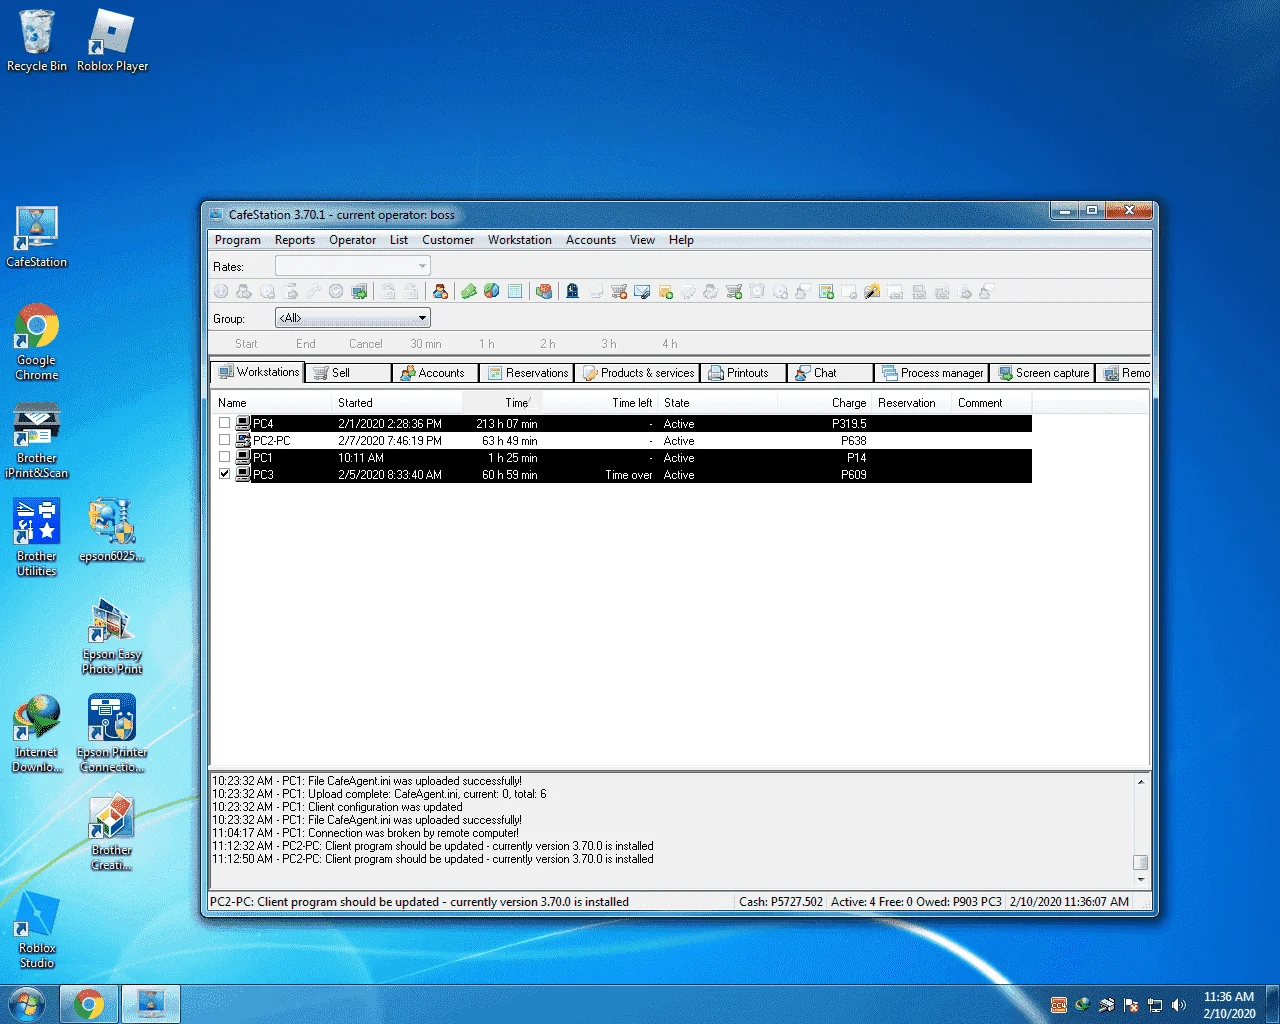Click the 4 h time button
Image resolution: width=1280 pixels, height=1024 pixels.
[x=670, y=344]
